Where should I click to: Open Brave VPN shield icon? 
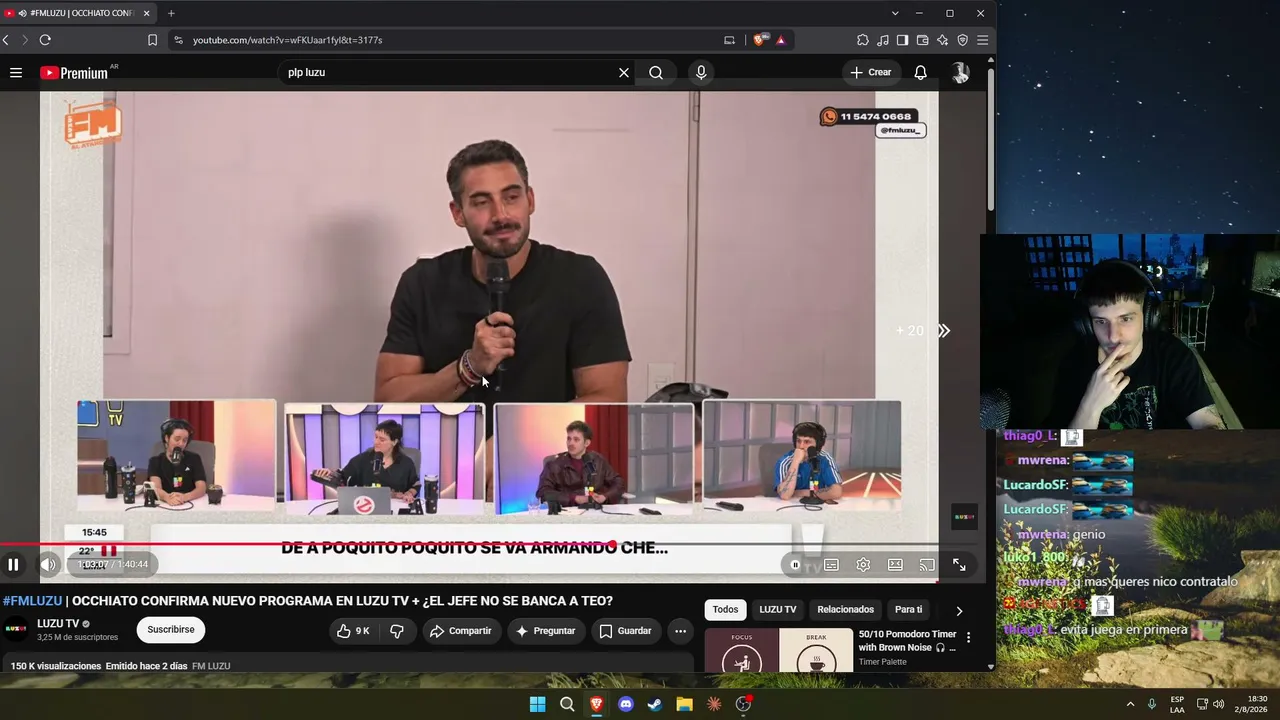[963, 40]
